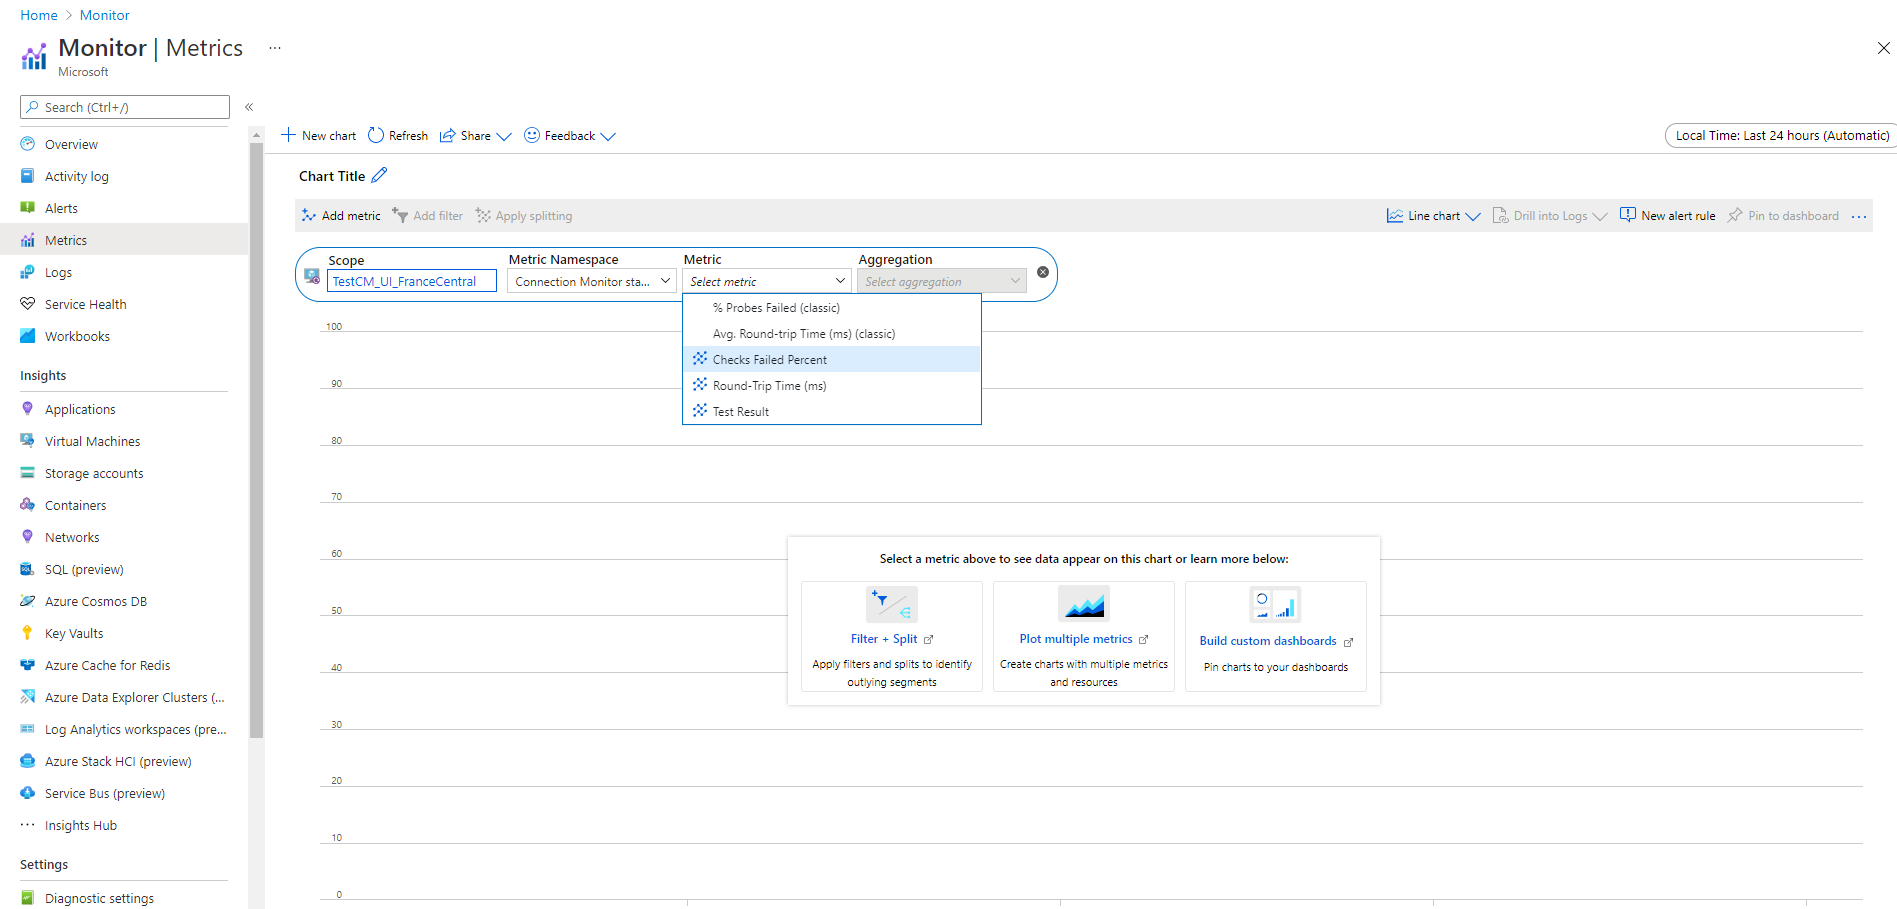Follow the Home breadcrumb link
The width and height of the screenshot is (1897, 909).
(x=39, y=15)
